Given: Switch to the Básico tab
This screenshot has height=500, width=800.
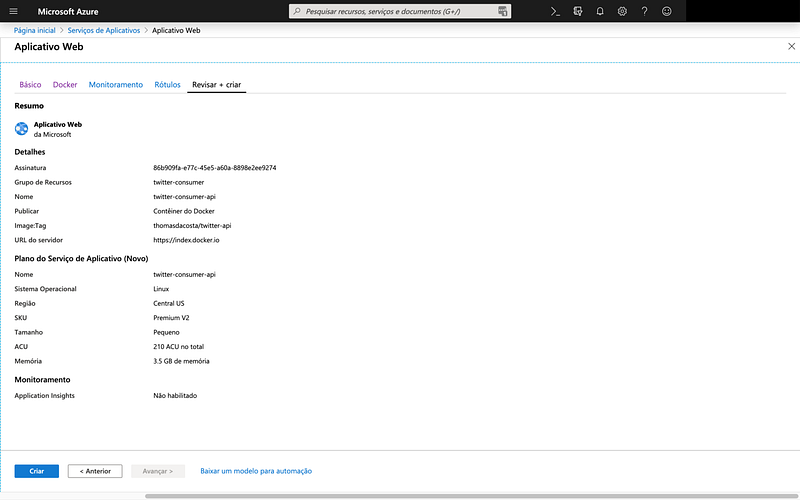Looking at the screenshot, I should pos(30,85).
